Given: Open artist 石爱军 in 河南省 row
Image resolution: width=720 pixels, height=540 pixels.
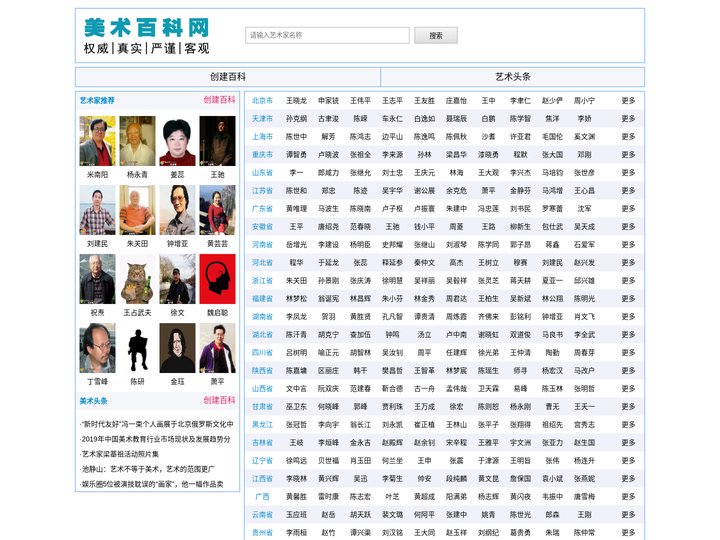Looking at the screenshot, I should point(584,245).
